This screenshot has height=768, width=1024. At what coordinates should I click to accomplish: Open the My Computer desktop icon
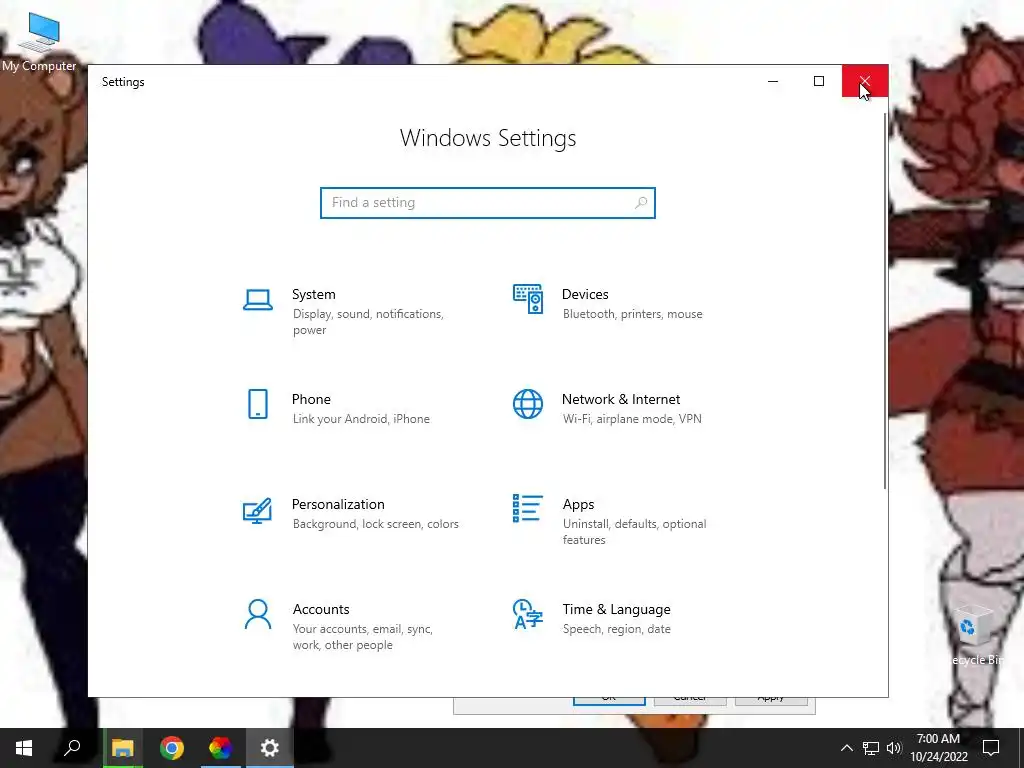tap(39, 42)
